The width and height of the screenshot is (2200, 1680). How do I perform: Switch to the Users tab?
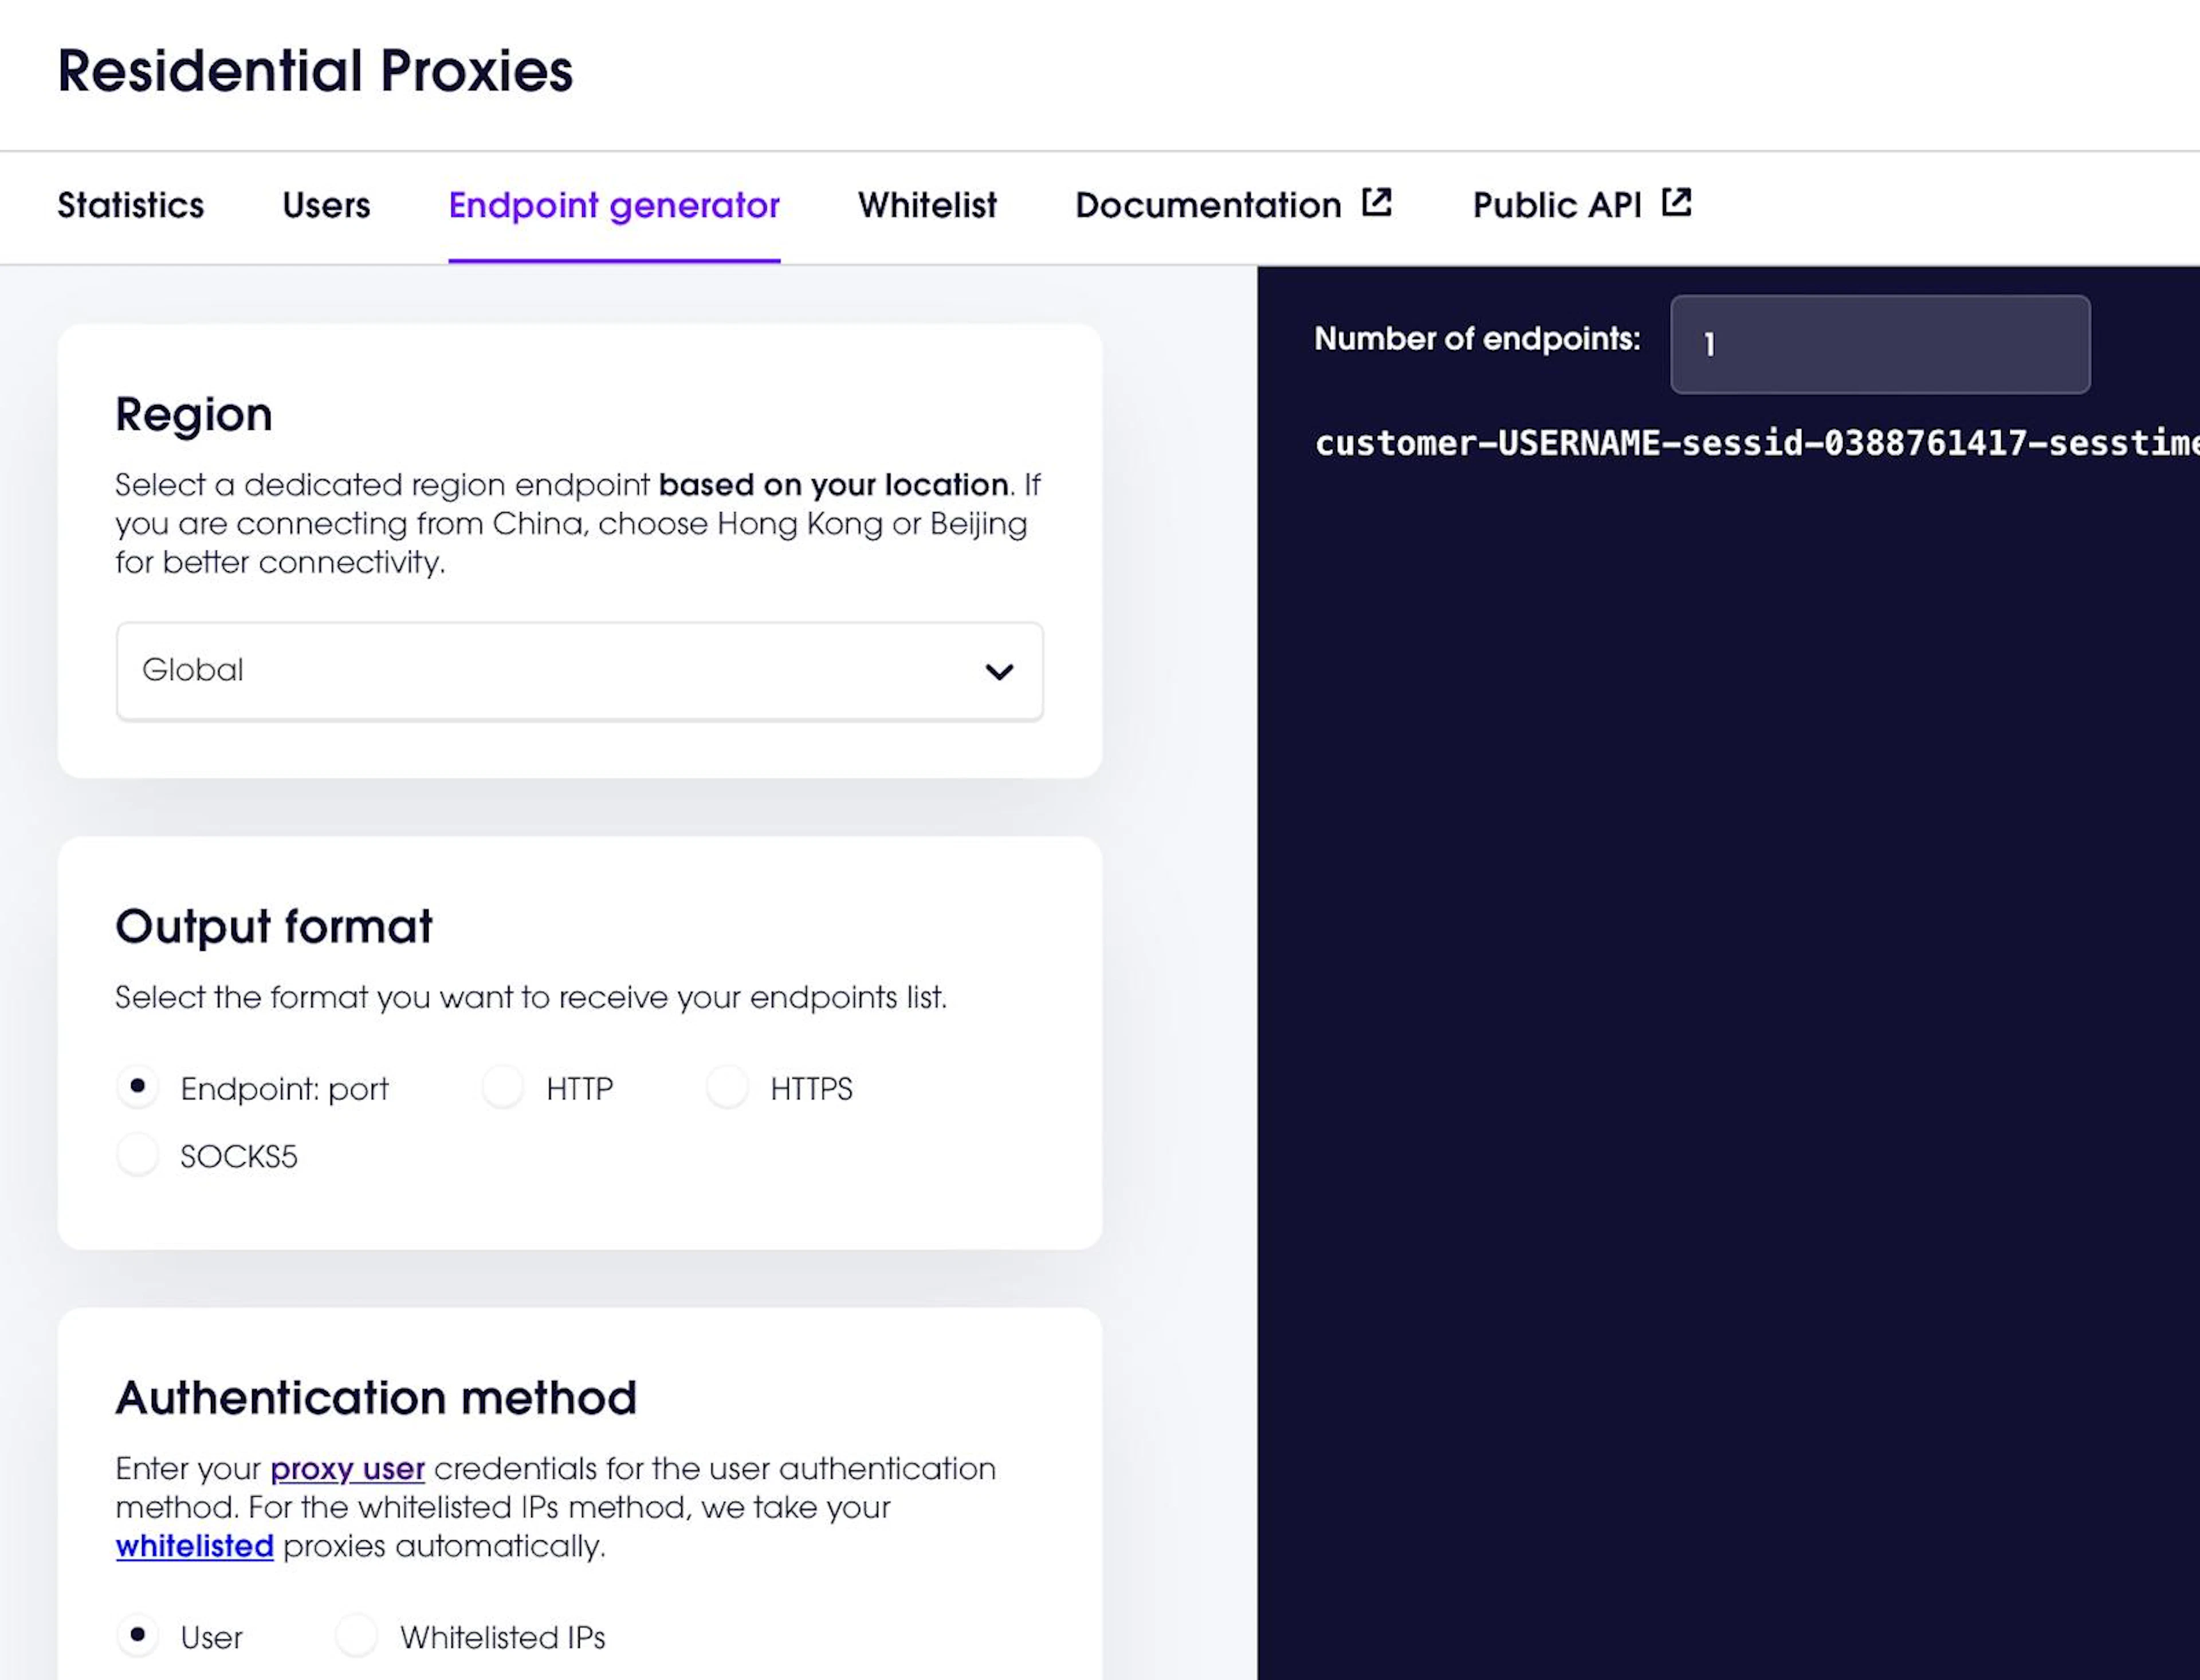[x=326, y=205]
